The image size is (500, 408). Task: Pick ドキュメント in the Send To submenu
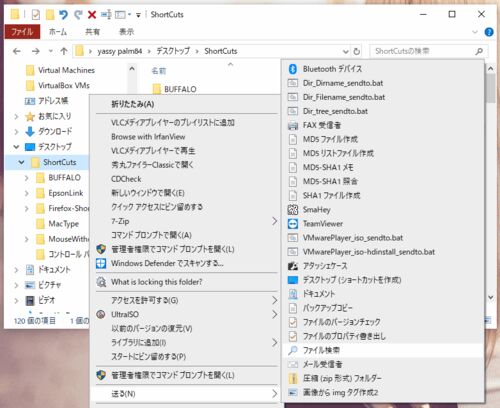click(x=383, y=294)
